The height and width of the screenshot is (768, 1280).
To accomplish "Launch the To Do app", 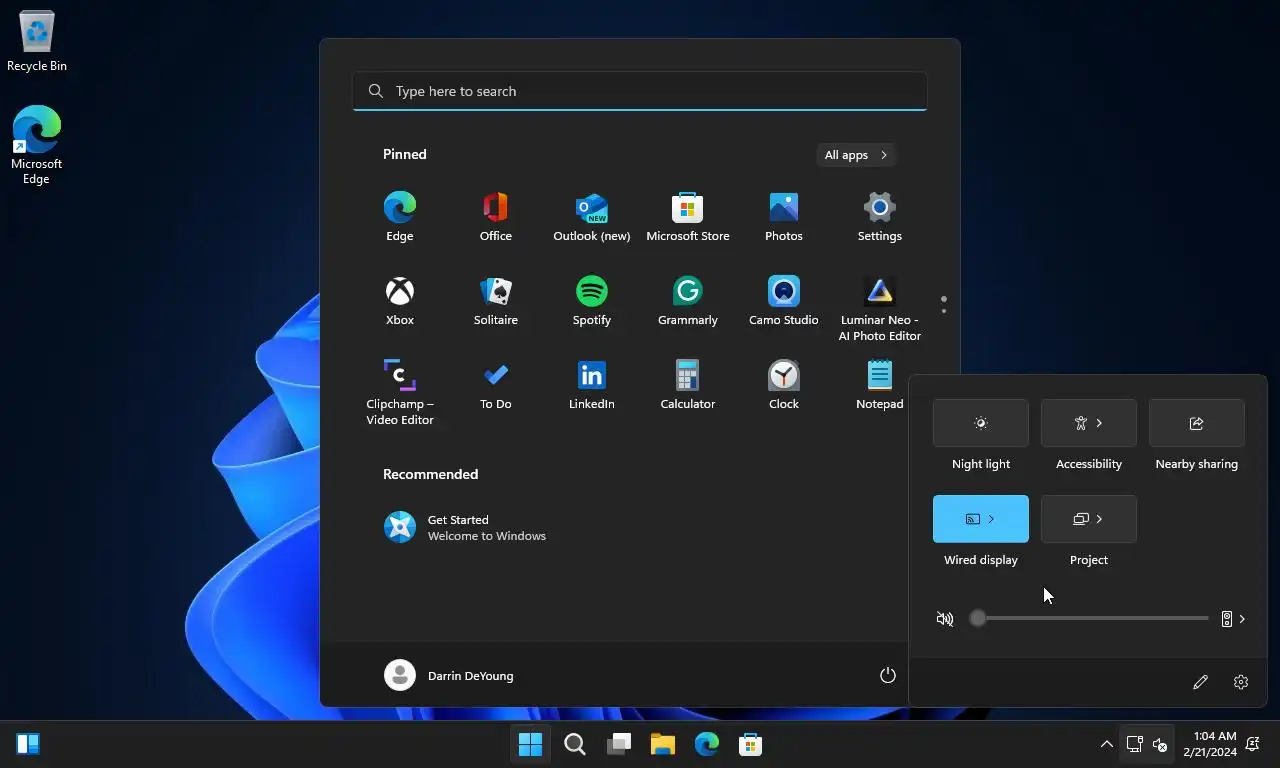I will tap(495, 384).
